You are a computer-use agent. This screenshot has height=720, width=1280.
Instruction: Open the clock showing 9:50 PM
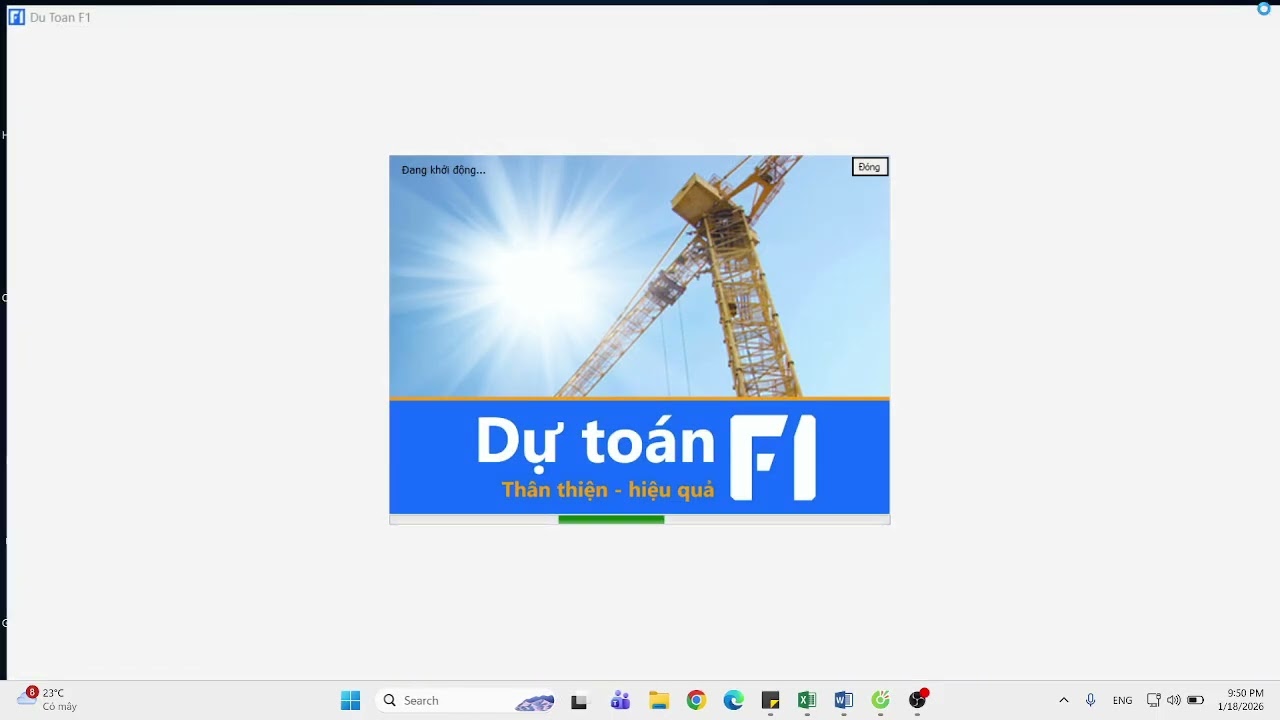point(1241,700)
